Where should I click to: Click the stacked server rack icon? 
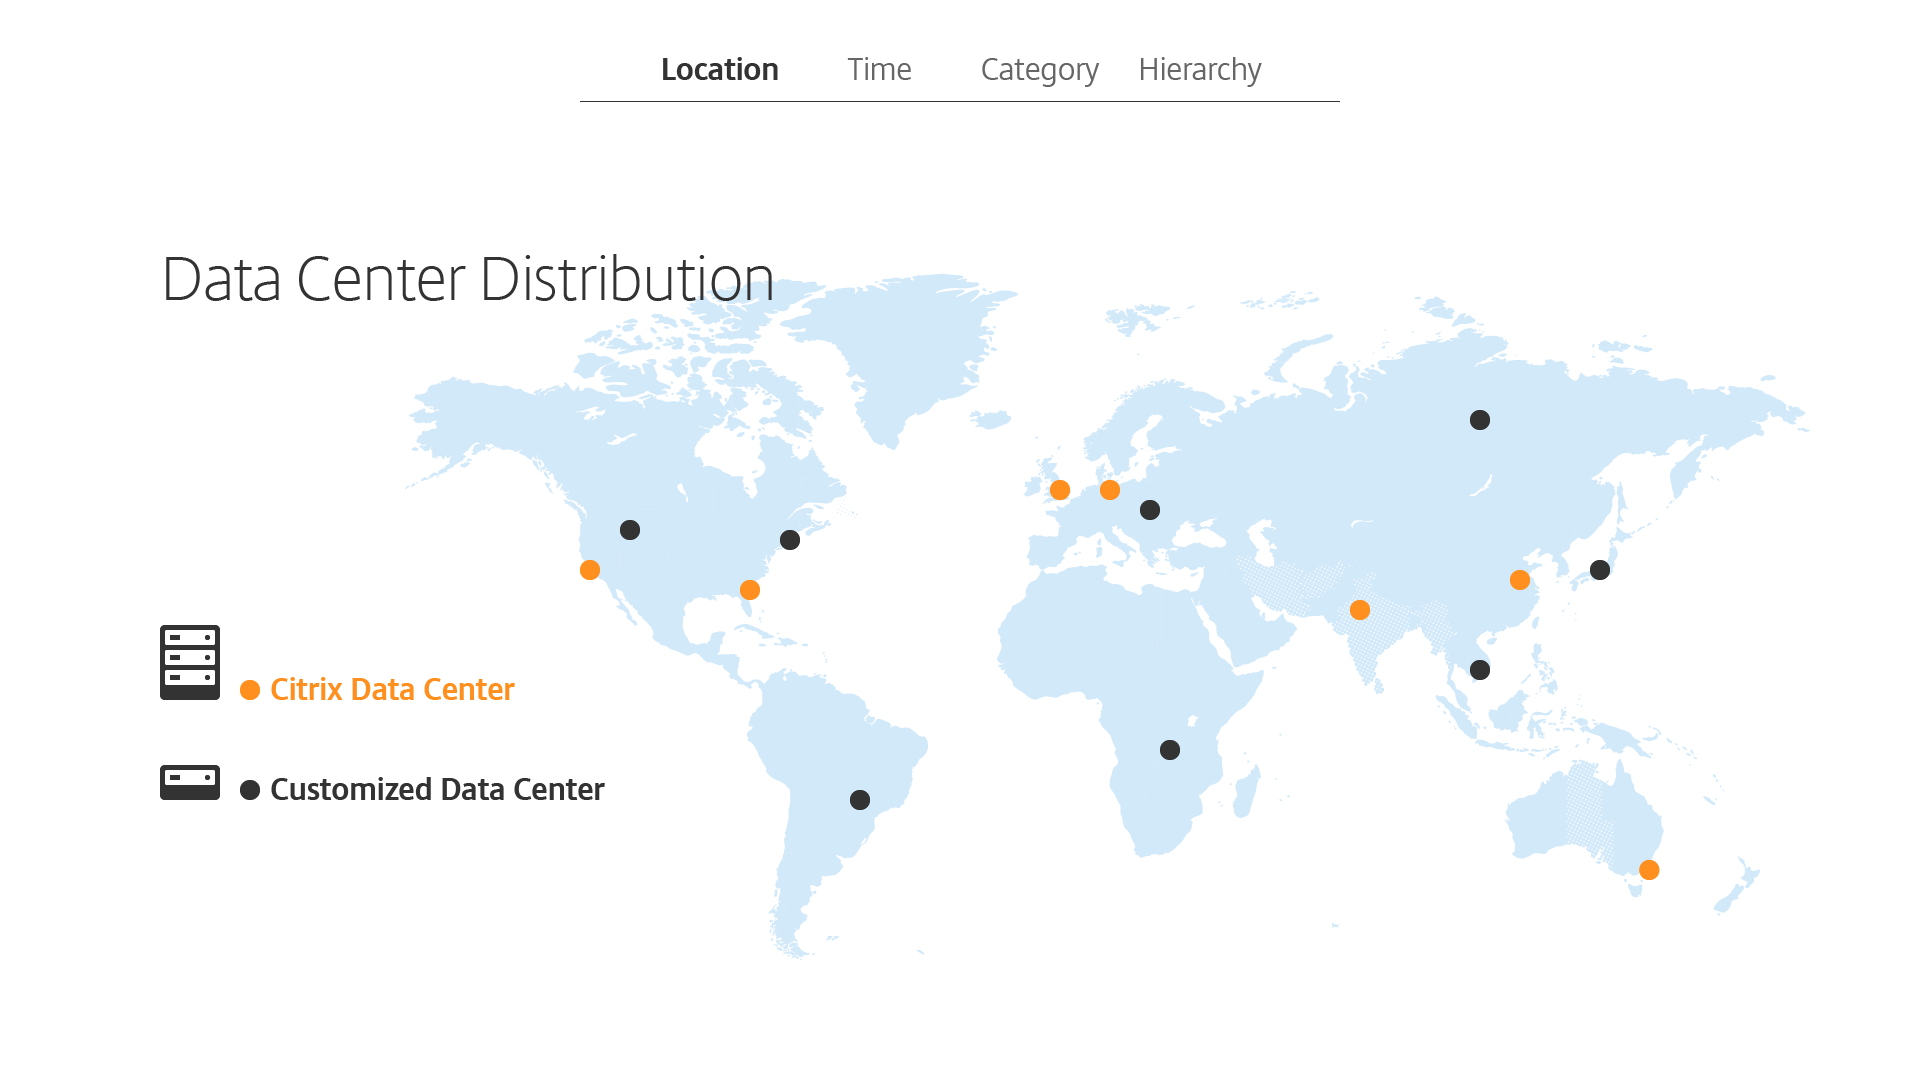[190, 662]
